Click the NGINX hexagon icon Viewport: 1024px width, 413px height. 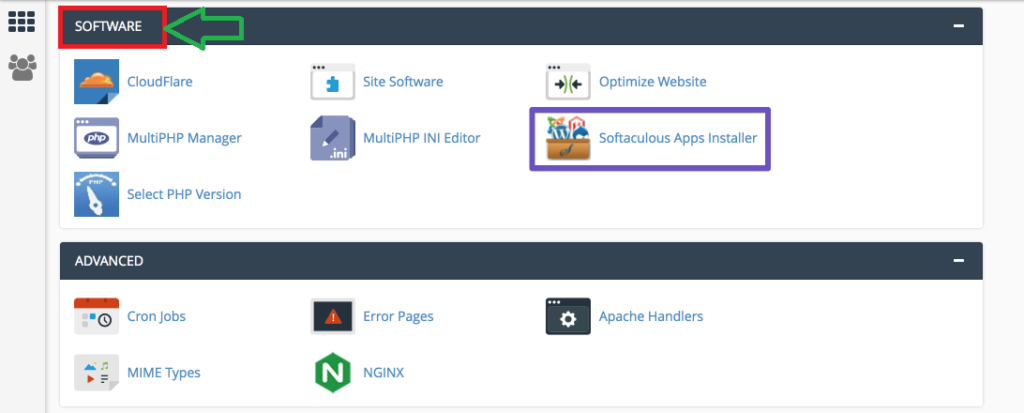coord(332,372)
